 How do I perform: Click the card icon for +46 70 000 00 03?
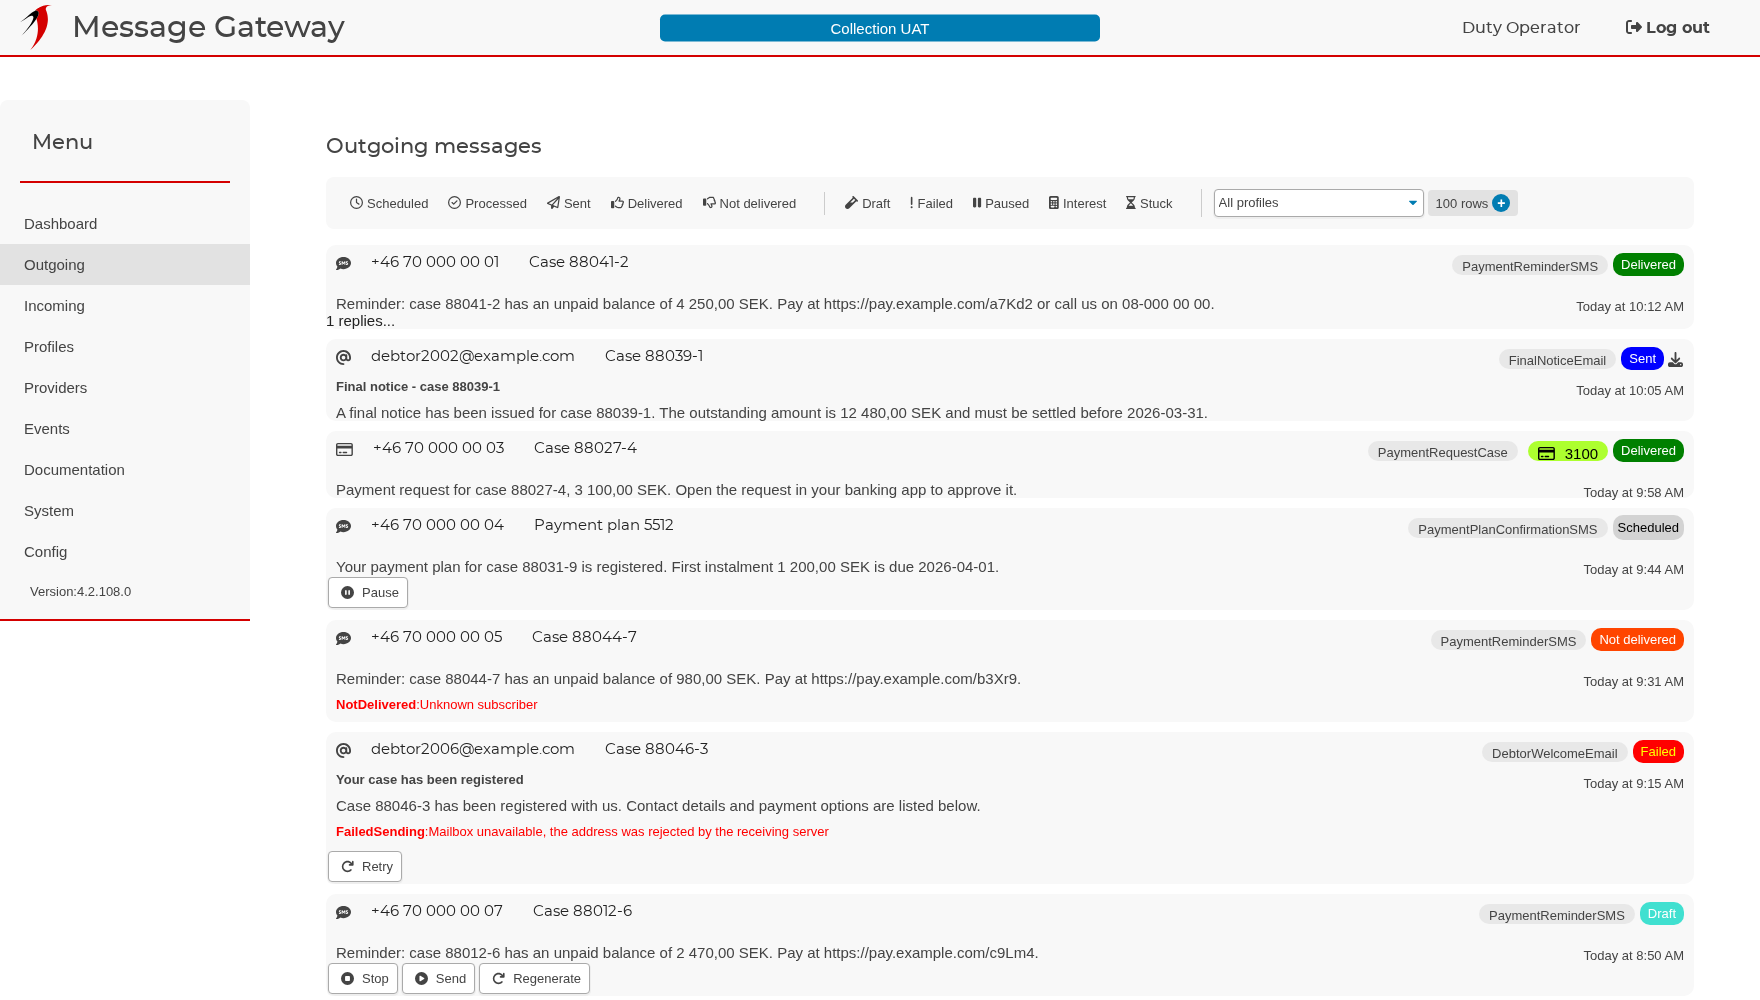[344, 449]
